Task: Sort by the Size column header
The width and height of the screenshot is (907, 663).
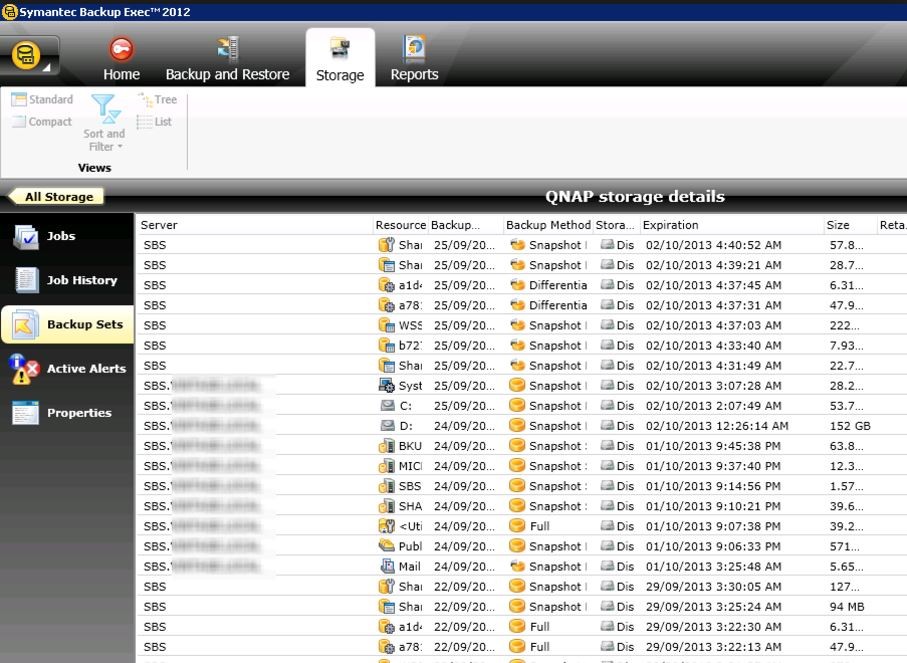Action: point(850,225)
